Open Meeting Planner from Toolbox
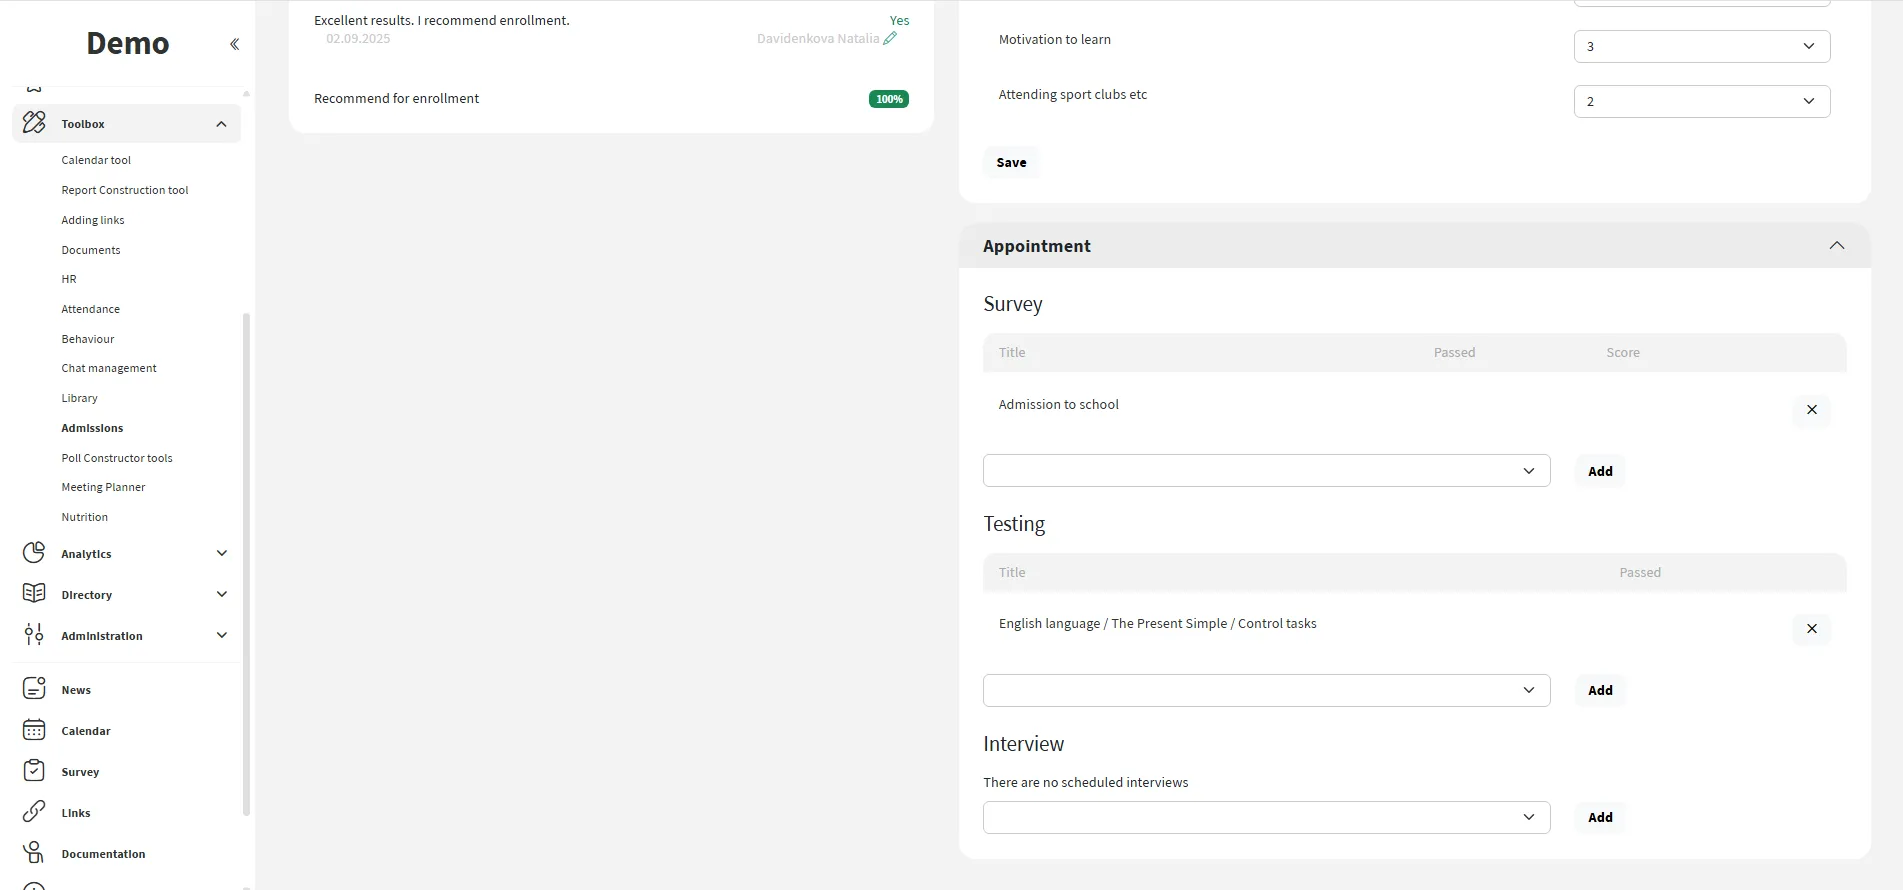The image size is (1903, 890). (103, 487)
